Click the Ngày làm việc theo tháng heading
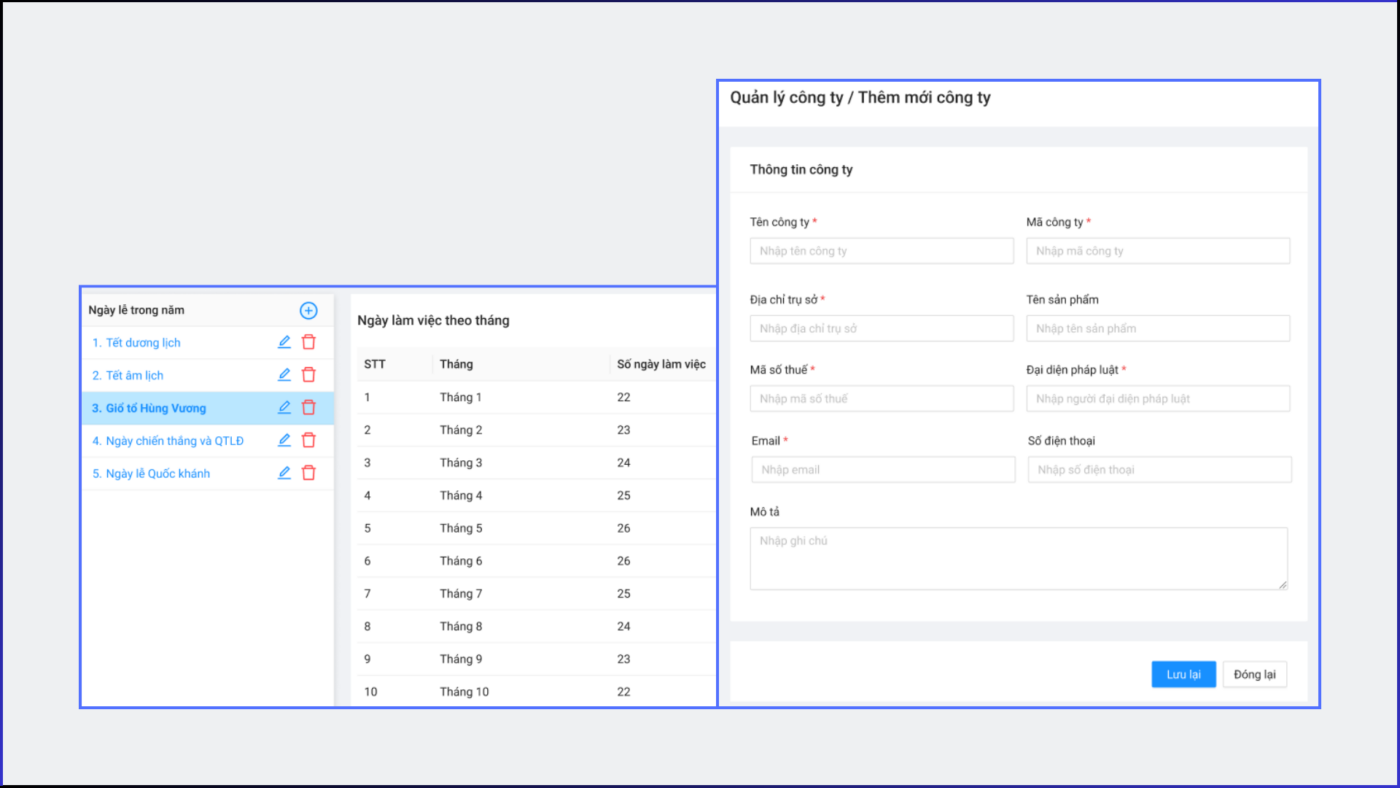Viewport: 1400px width, 788px height. (x=434, y=320)
